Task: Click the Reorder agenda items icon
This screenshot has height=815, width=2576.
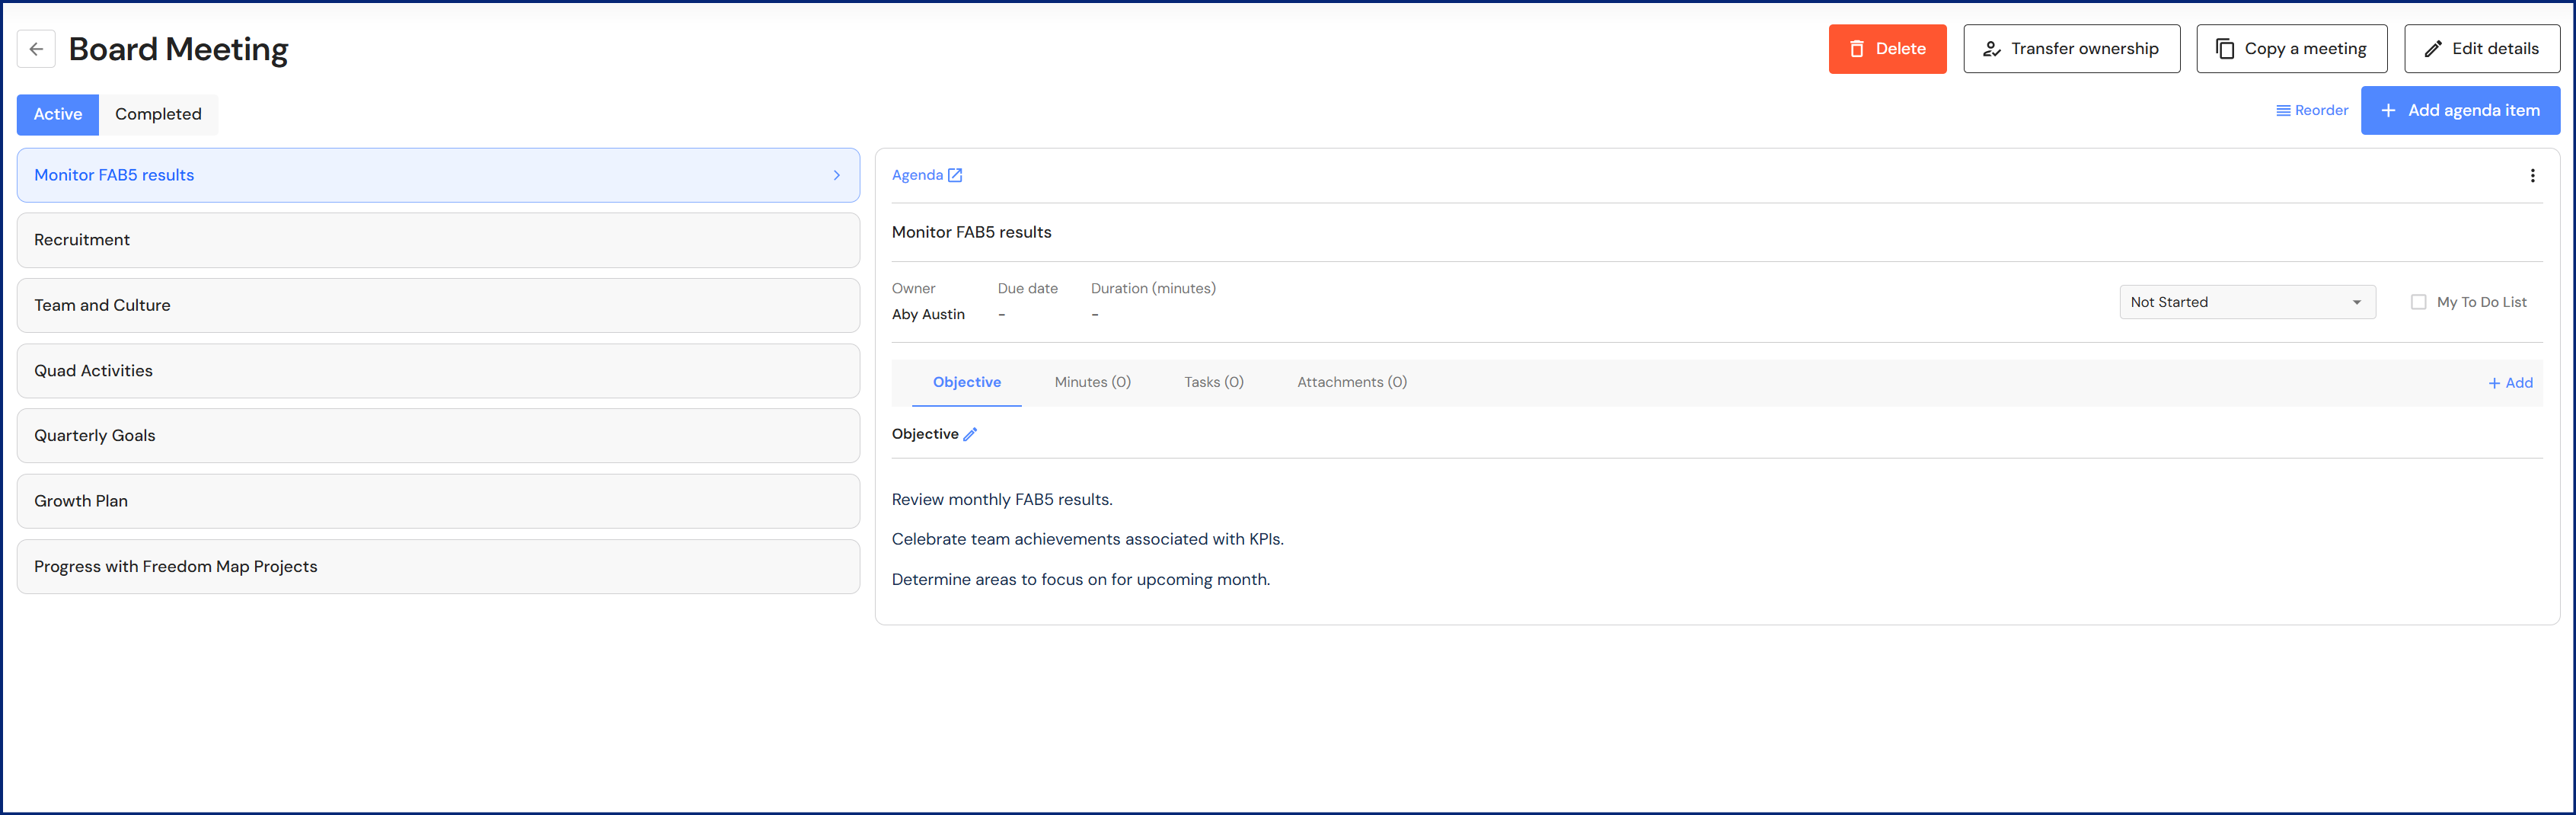Action: pyautogui.click(x=2283, y=111)
